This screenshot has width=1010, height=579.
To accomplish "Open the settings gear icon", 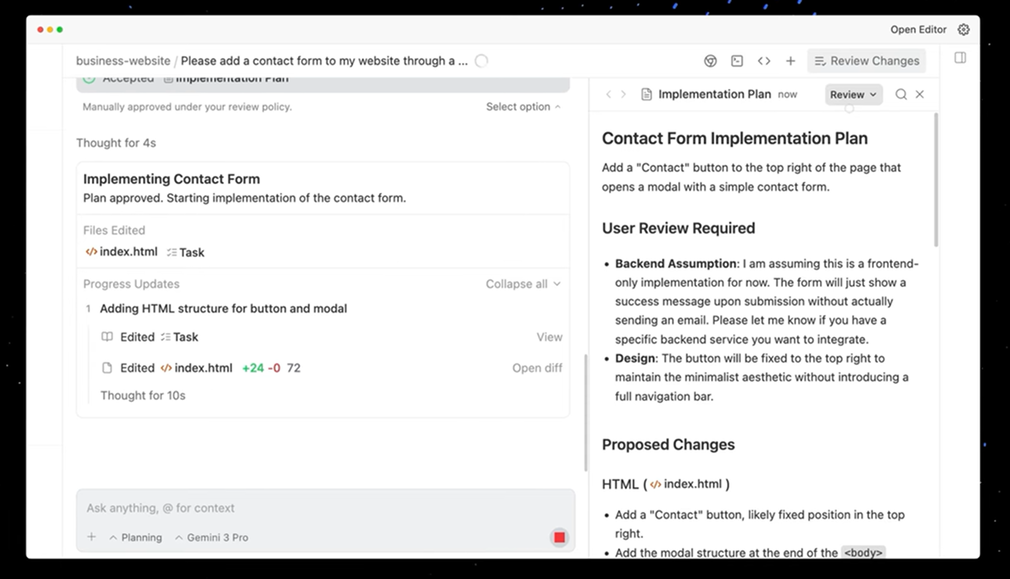I will click(x=964, y=30).
